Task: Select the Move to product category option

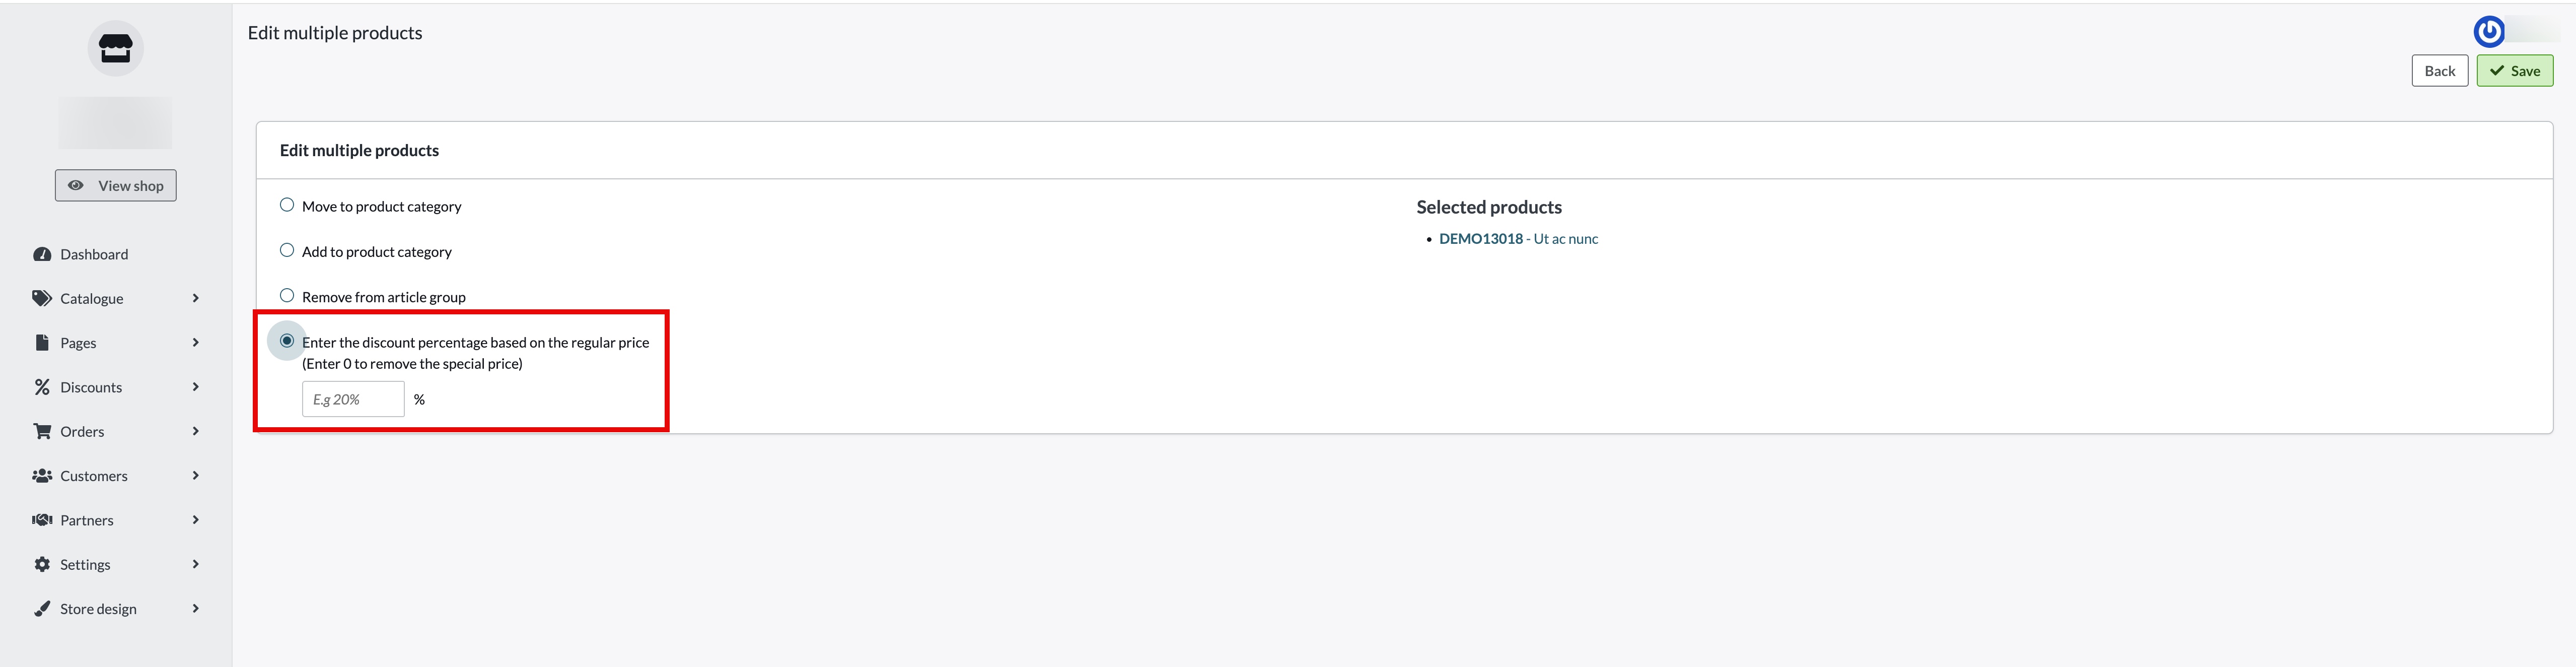Action: click(287, 205)
